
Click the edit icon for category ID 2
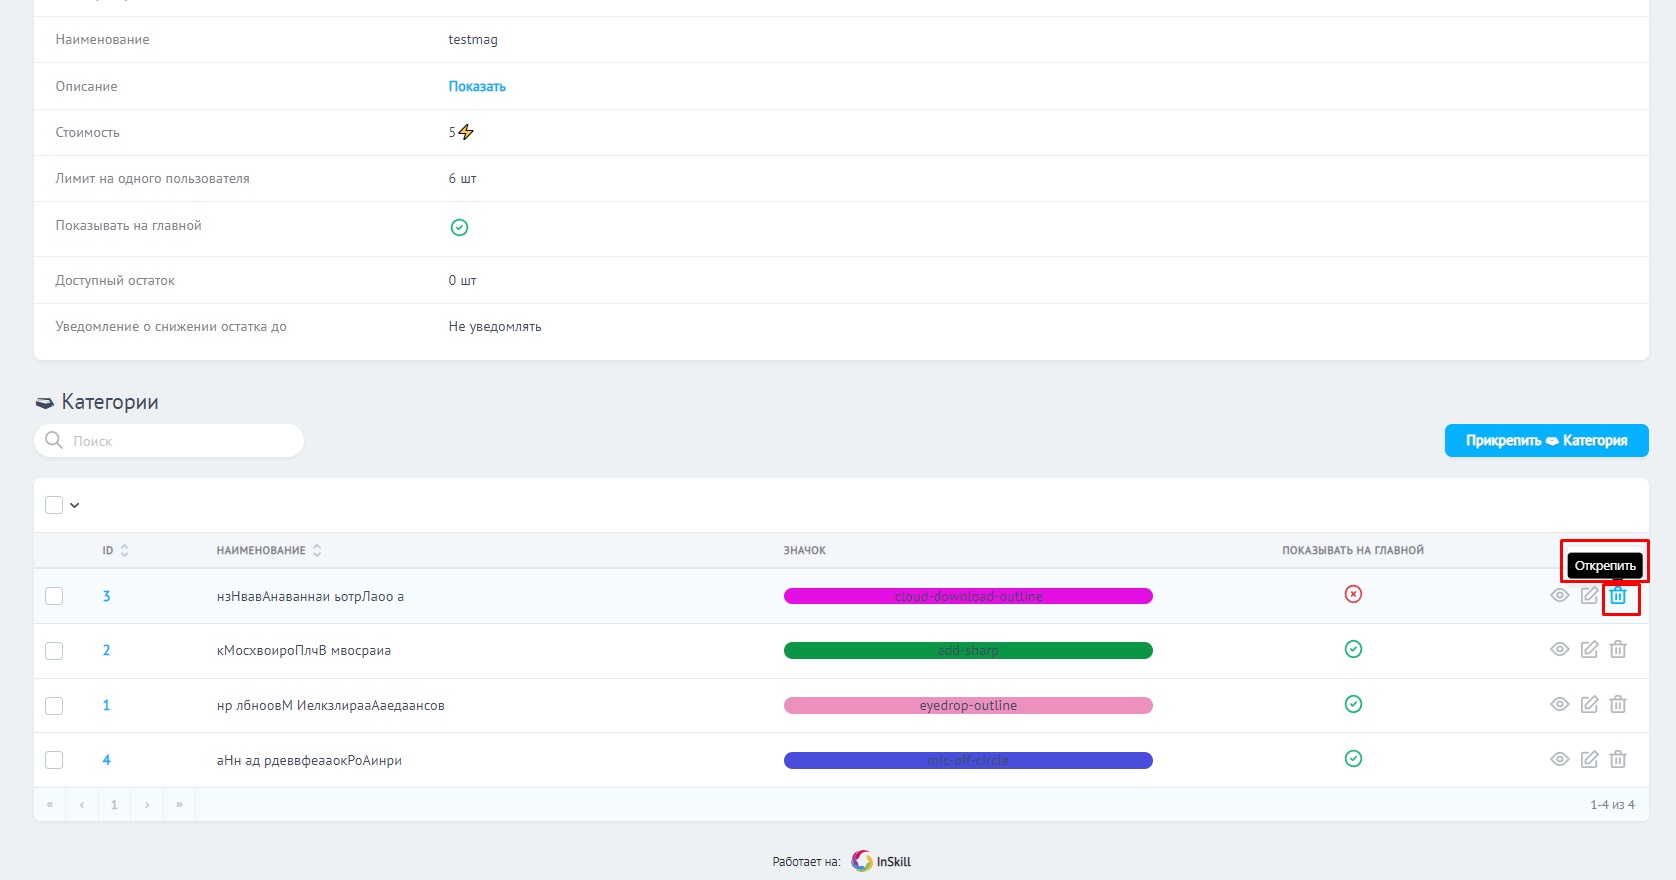click(1589, 650)
